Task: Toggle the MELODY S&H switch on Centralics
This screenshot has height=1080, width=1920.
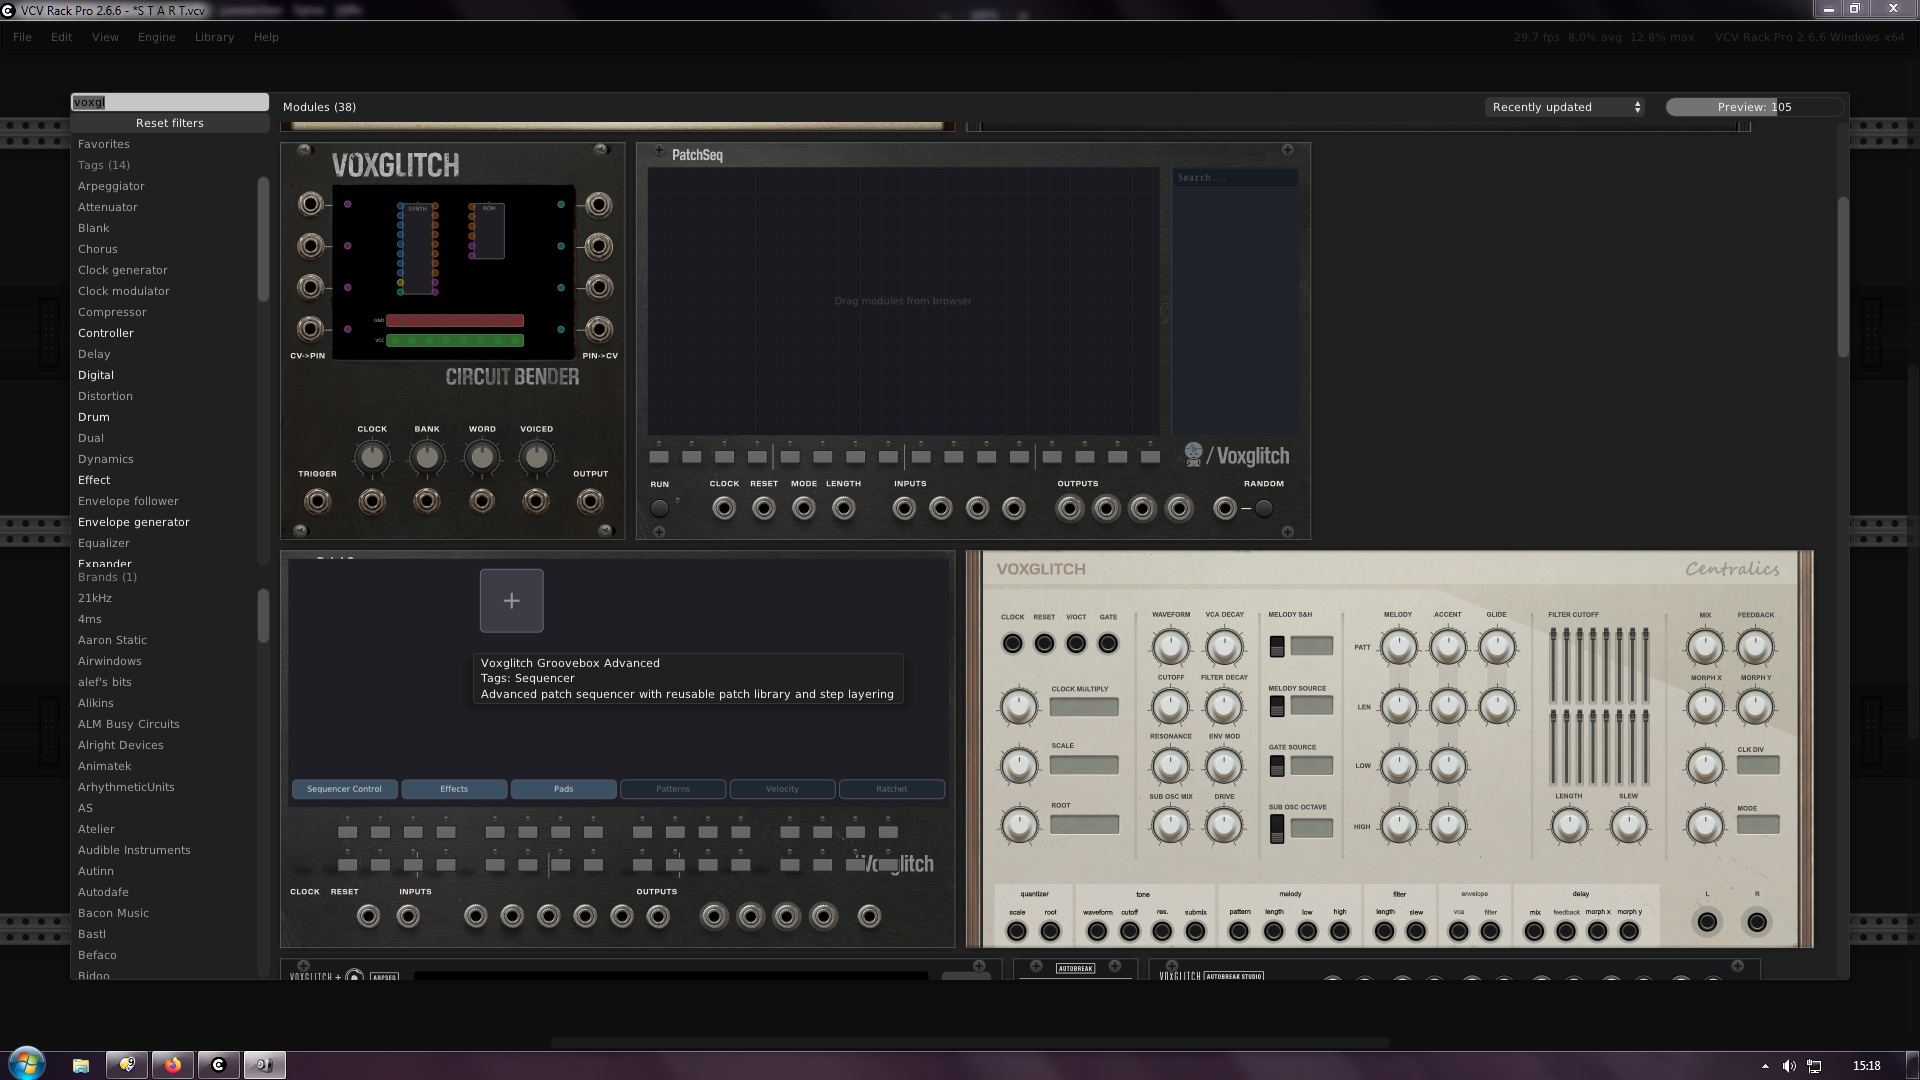Action: tap(1277, 646)
